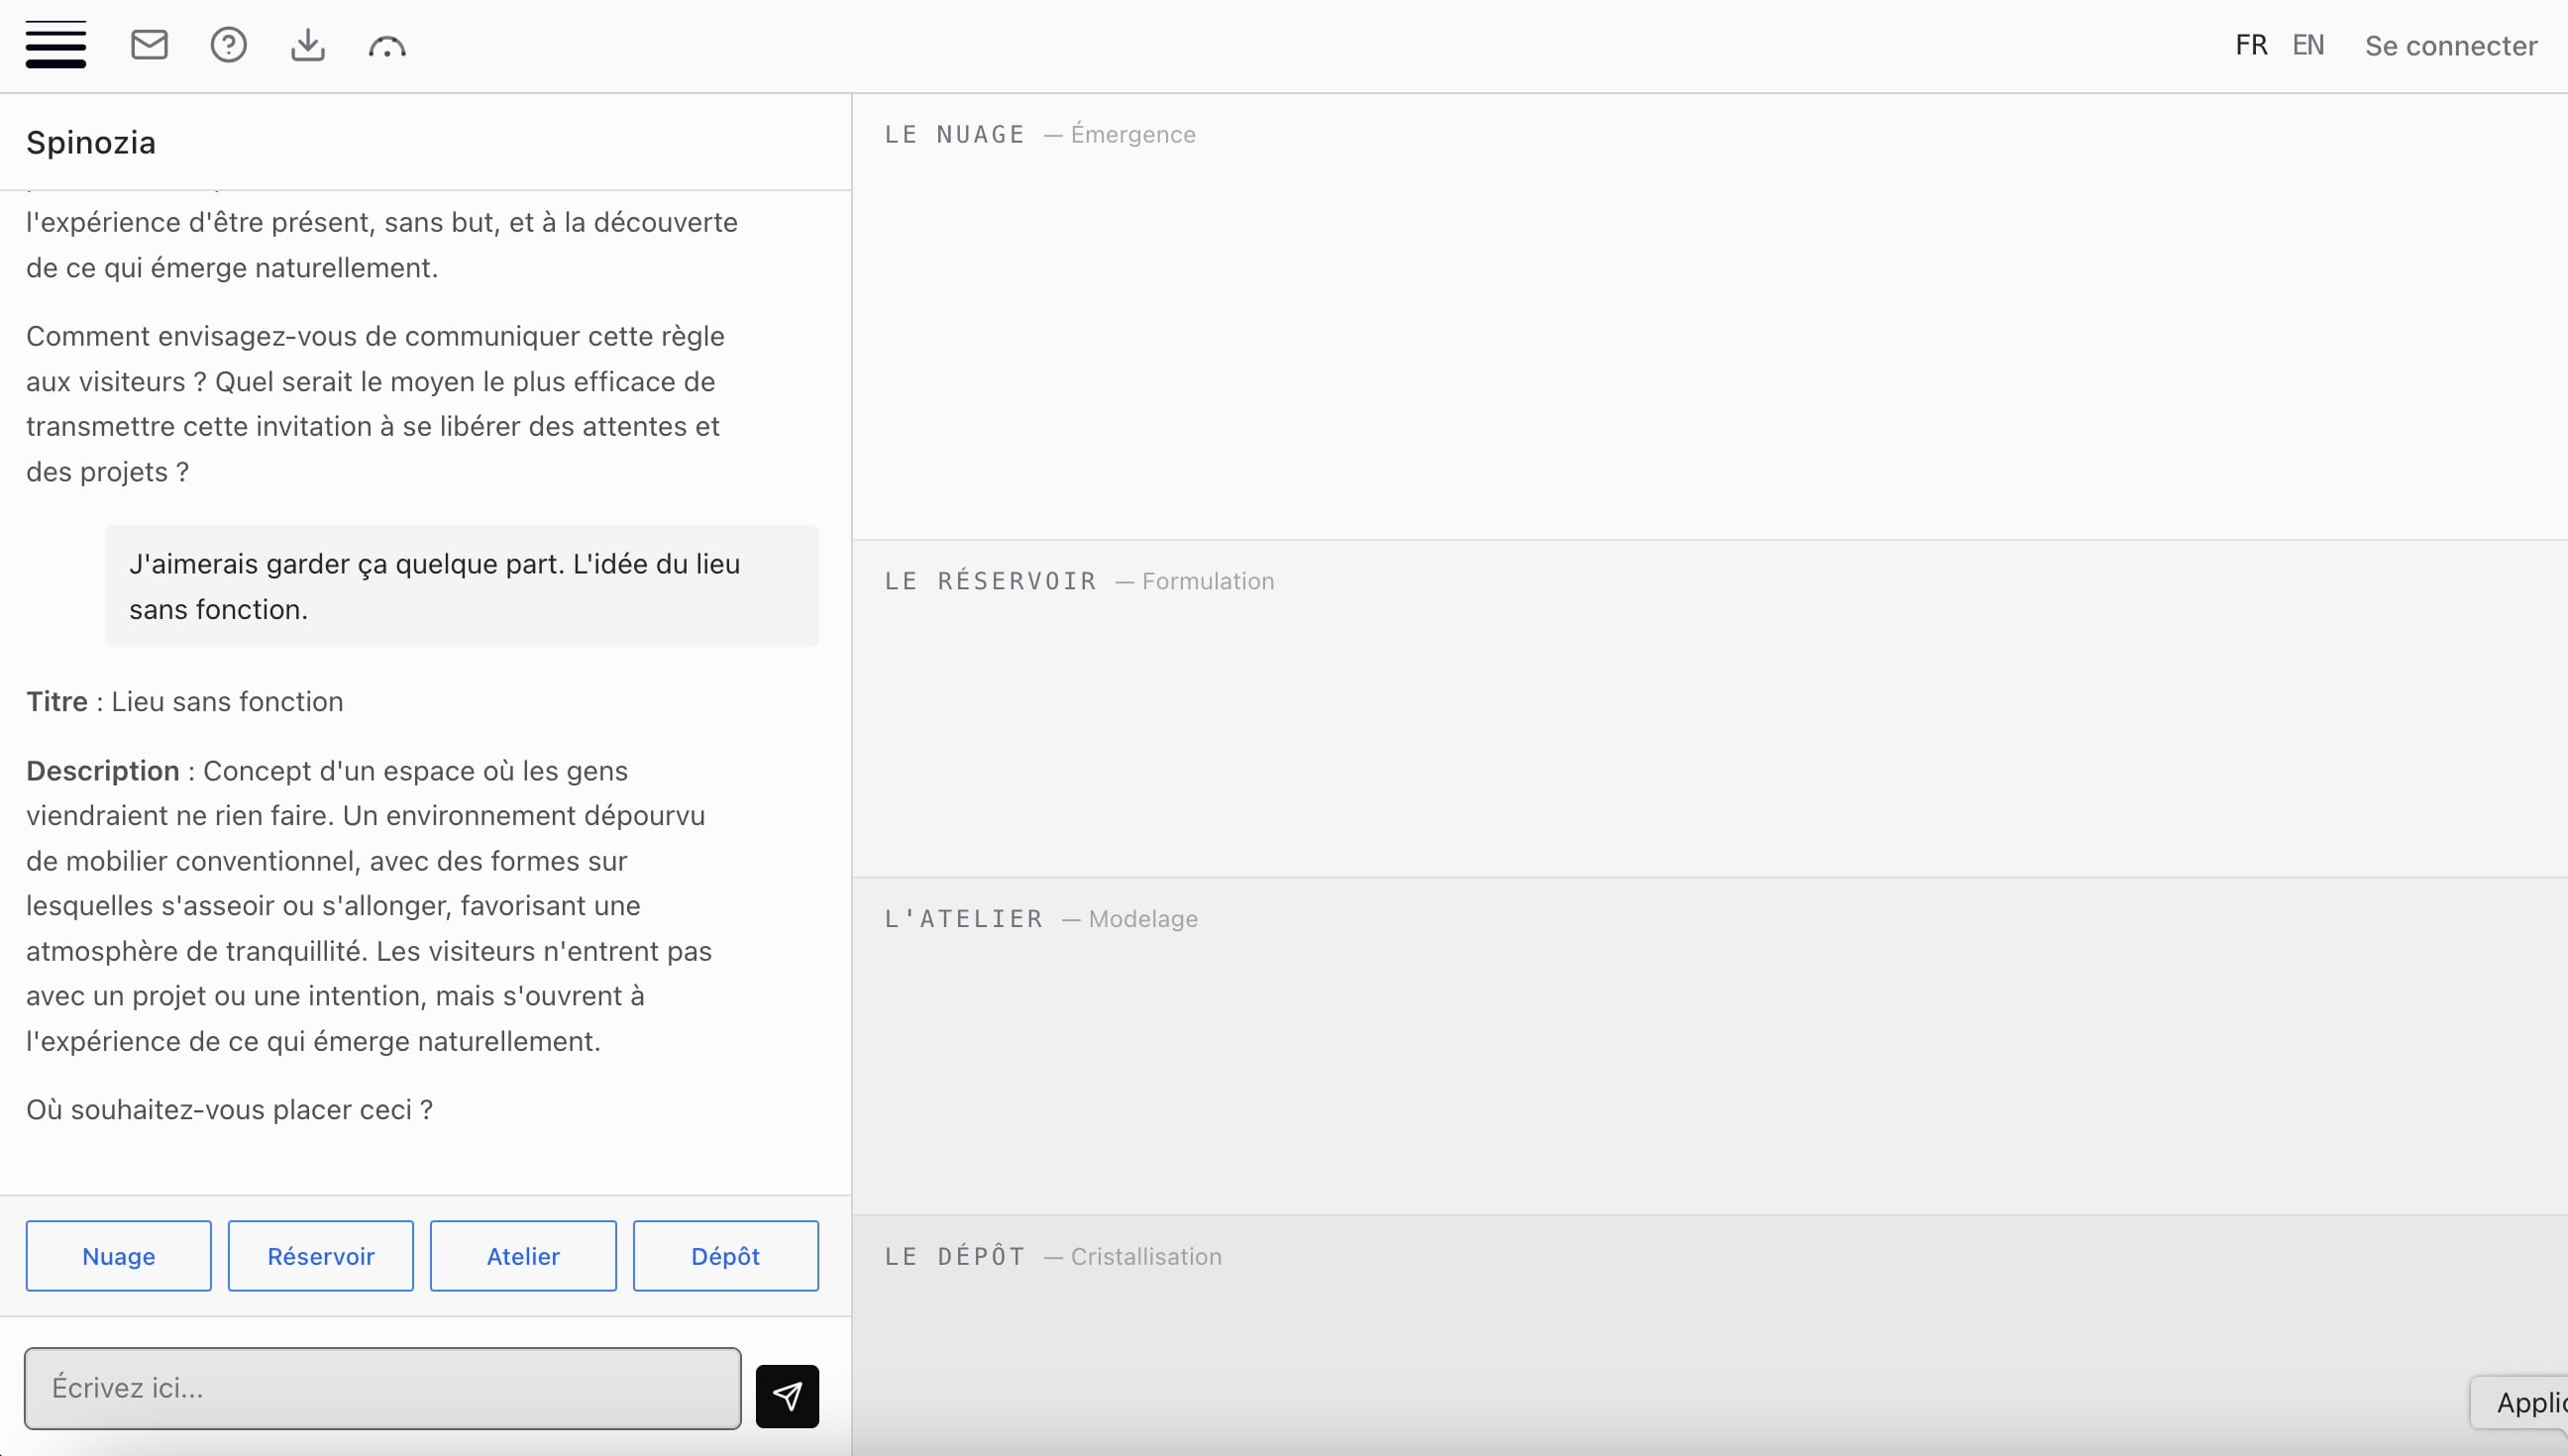Send message with paper plane button
The width and height of the screenshot is (2568, 1456).
(786, 1395)
